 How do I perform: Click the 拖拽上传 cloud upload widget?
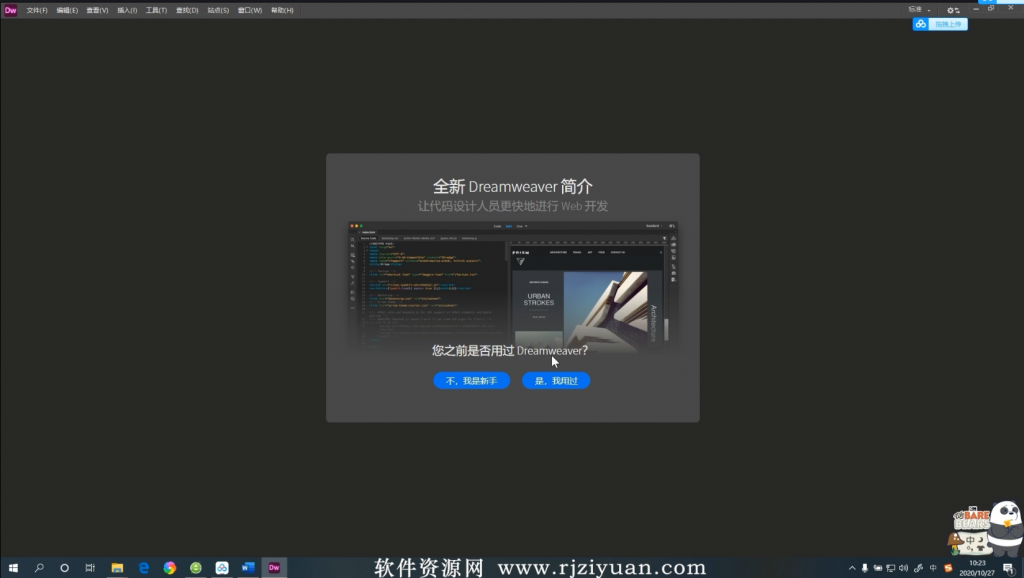(x=940, y=24)
